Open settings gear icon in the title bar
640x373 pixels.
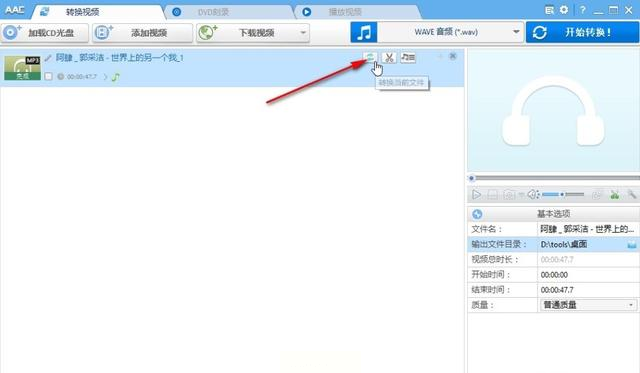tap(564, 10)
